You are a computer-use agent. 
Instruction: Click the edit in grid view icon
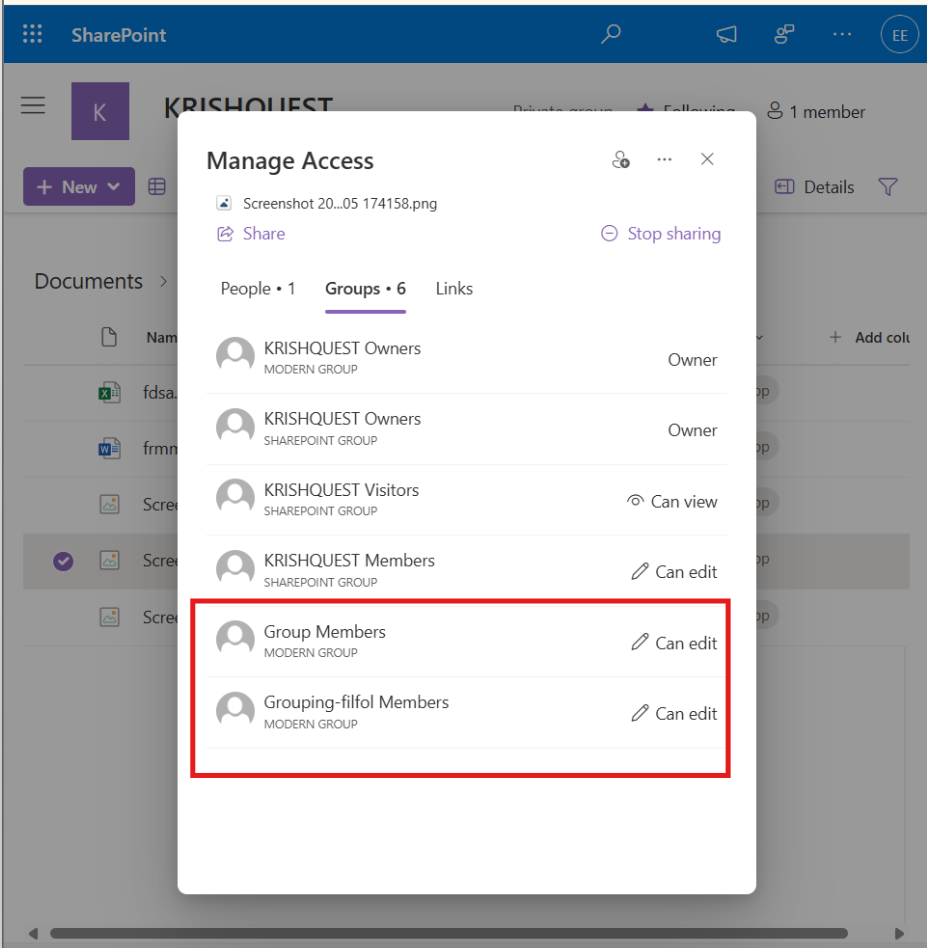[x=157, y=187]
